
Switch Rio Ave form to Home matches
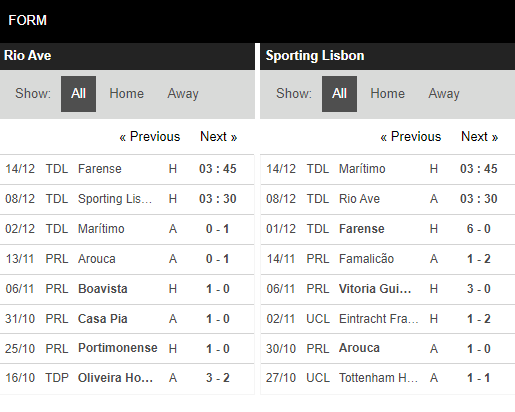pyautogui.click(x=126, y=94)
